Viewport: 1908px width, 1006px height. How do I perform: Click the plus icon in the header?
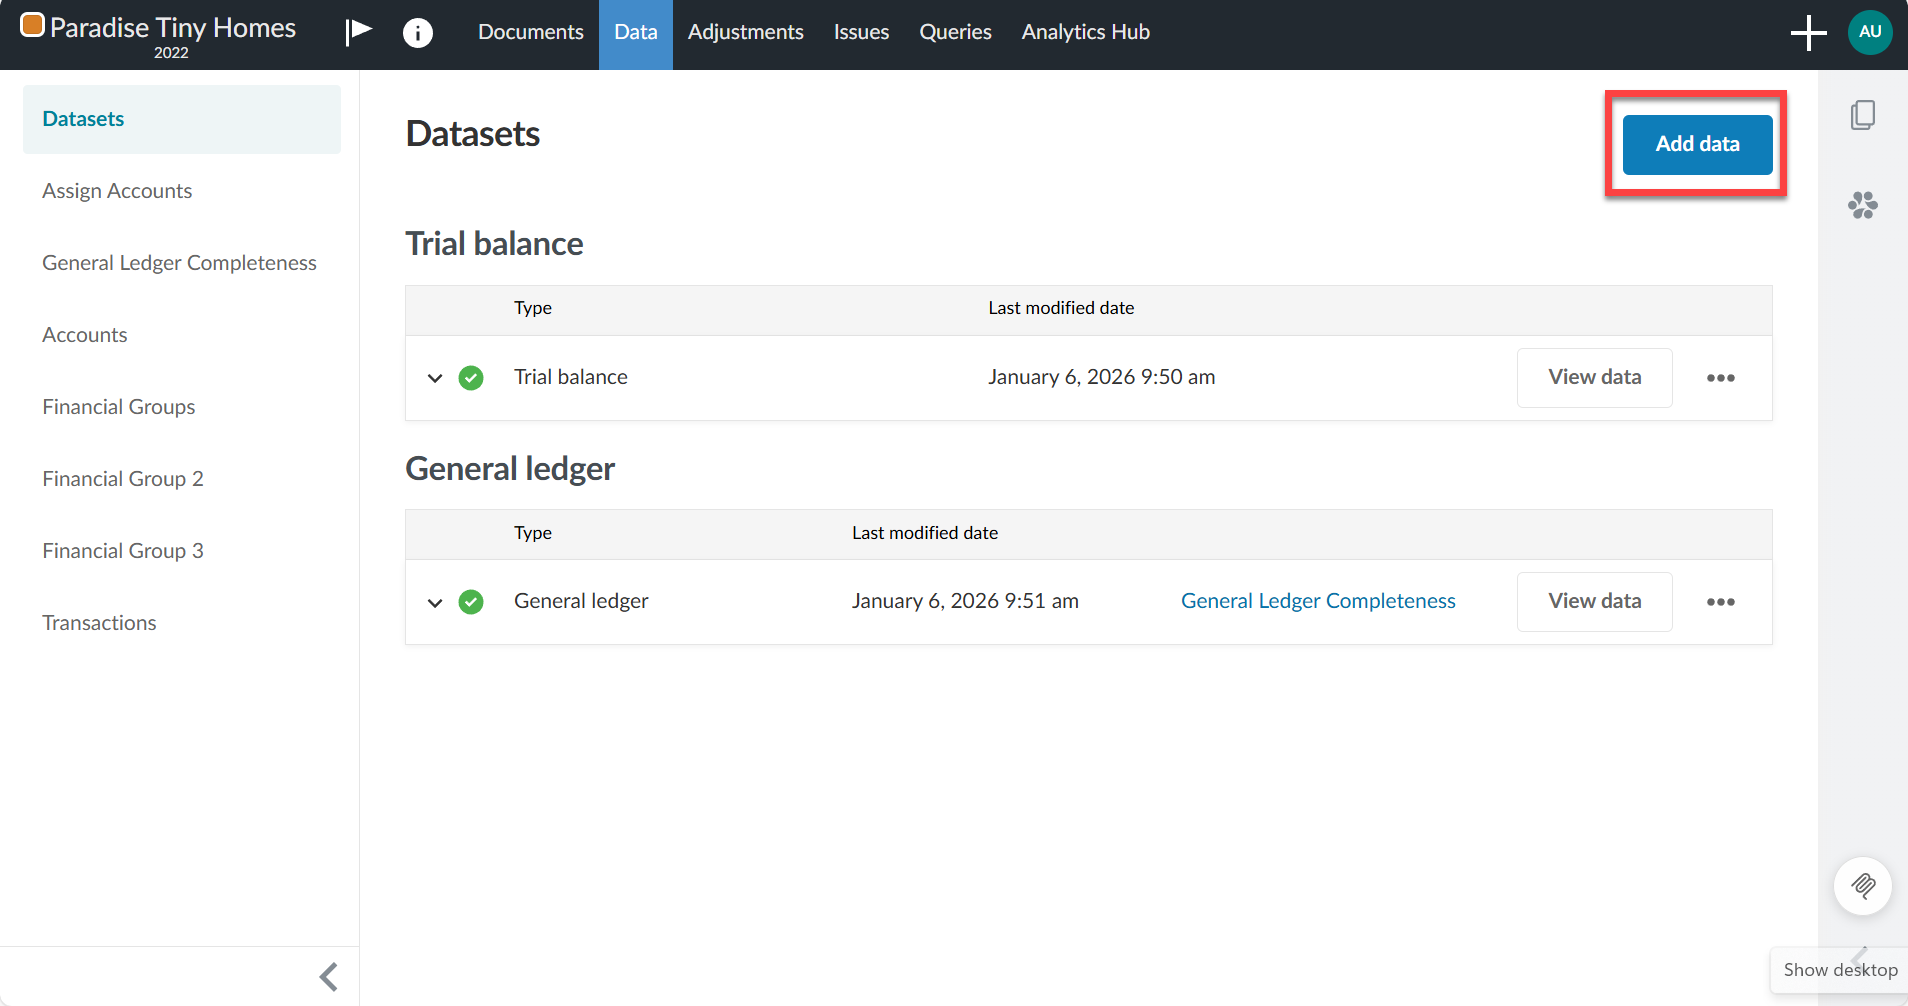point(1808,33)
